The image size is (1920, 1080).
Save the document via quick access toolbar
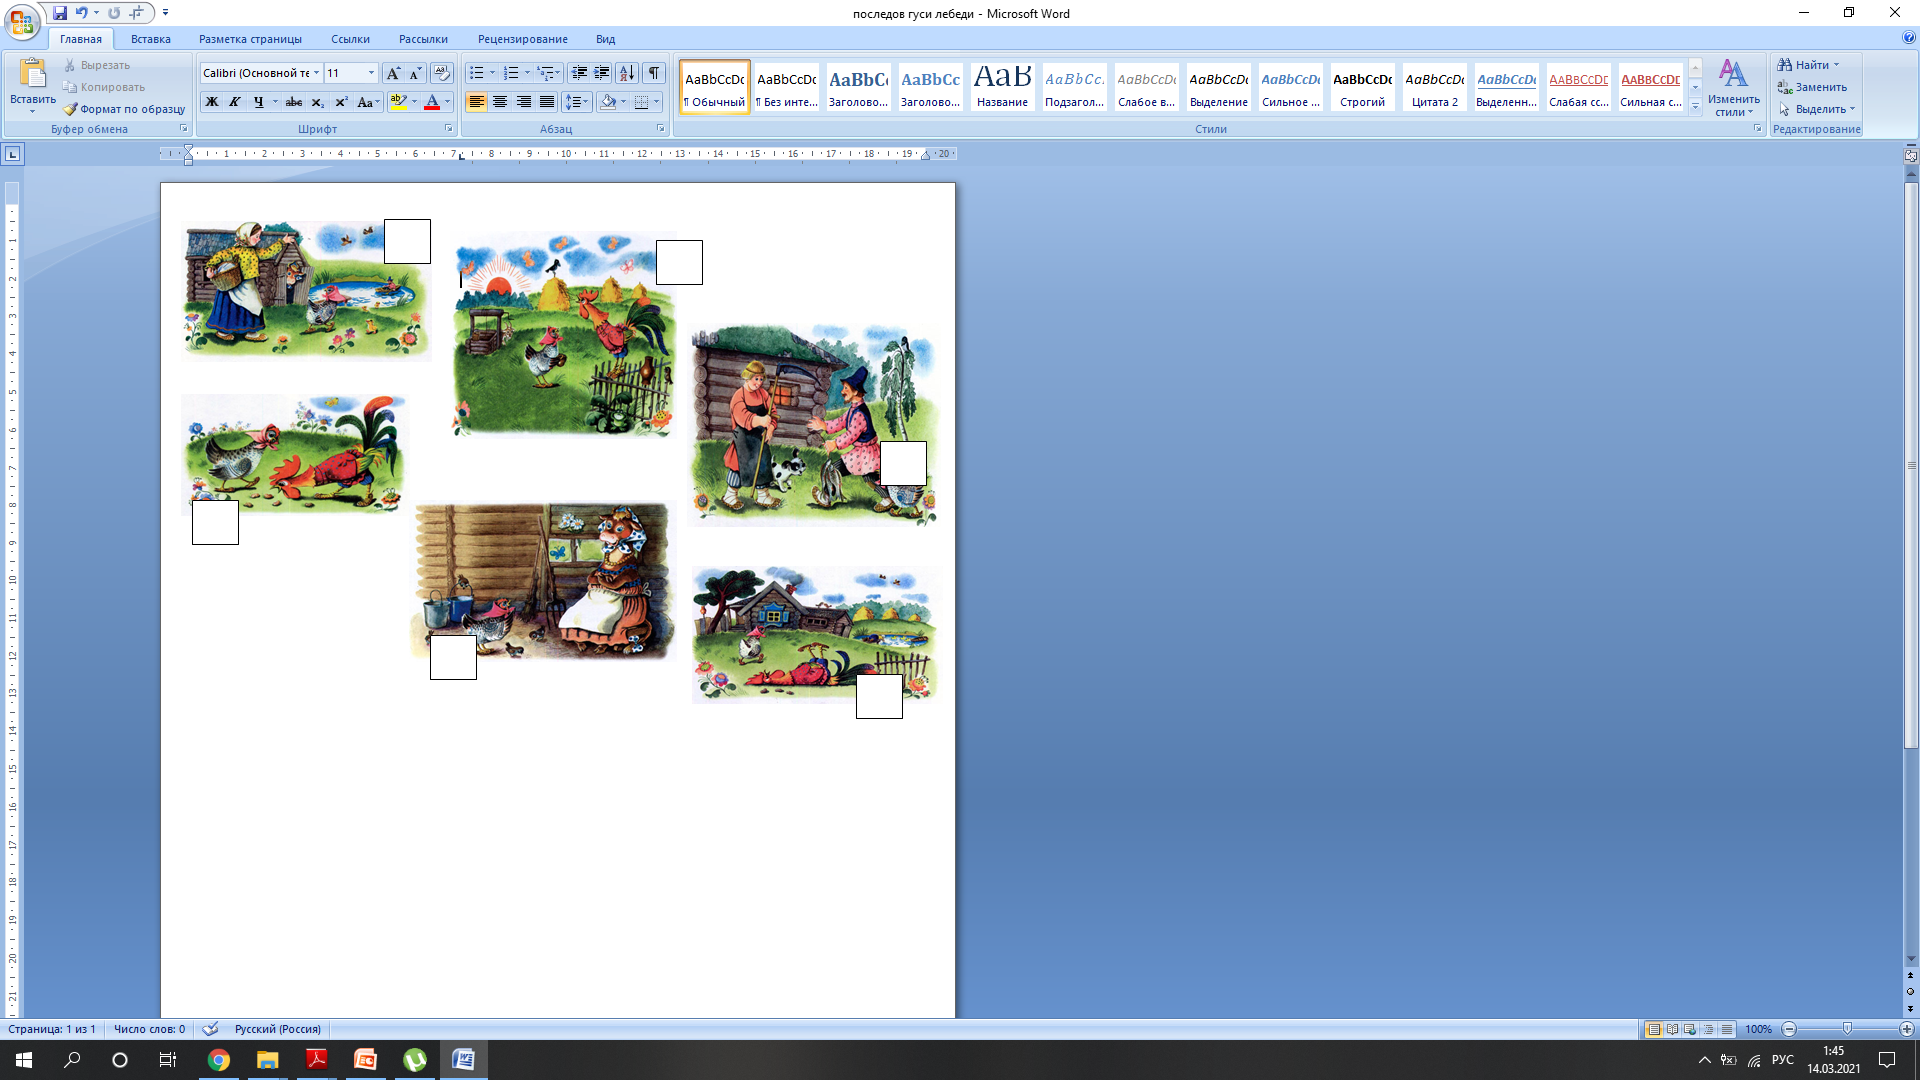point(60,13)
